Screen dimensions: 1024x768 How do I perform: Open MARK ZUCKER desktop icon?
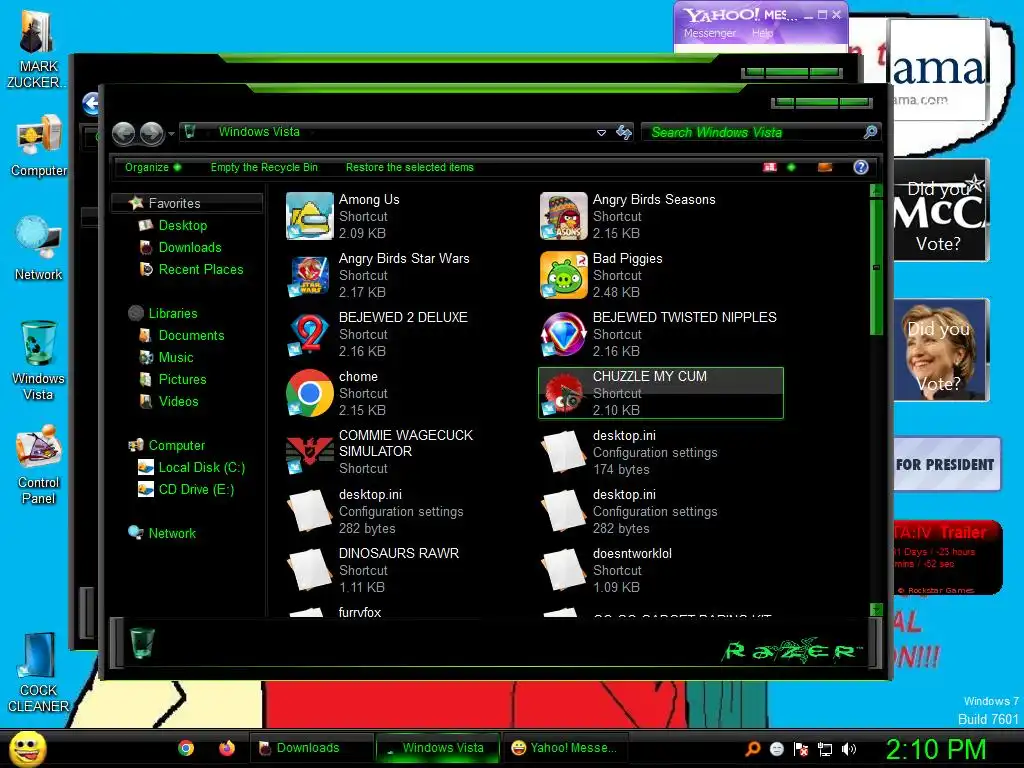pos(37,49)
